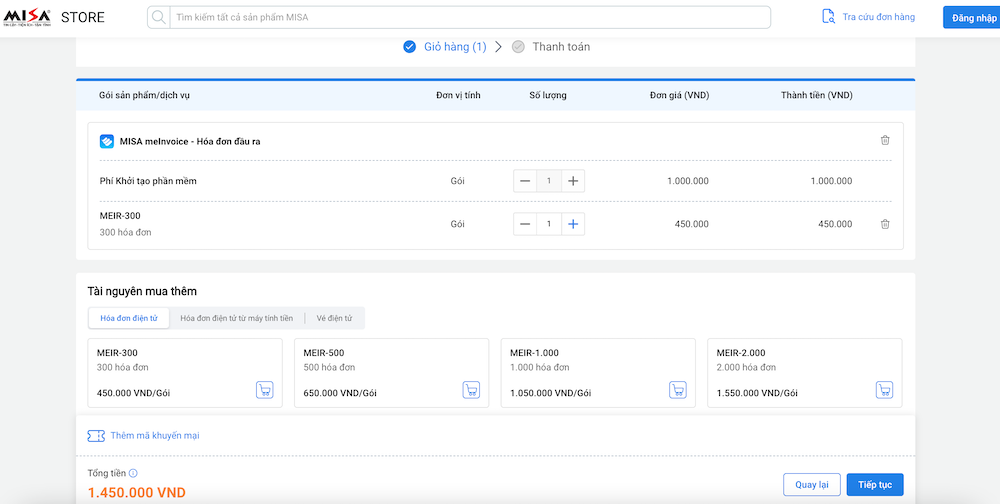Click the "MISA meInvoice - Hóa đơn đầu ra" title
Image resolution: width=1000 pixels, height=504 pixels.
click(190, 141)
